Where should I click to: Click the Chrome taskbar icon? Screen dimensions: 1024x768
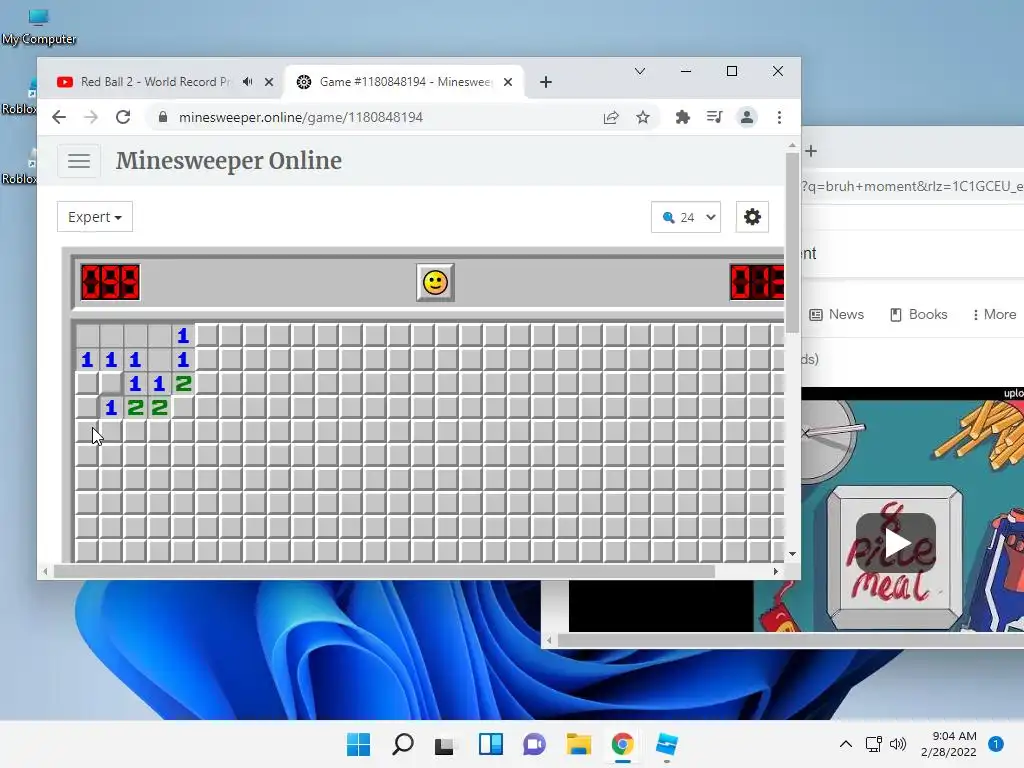click(622, 744)
